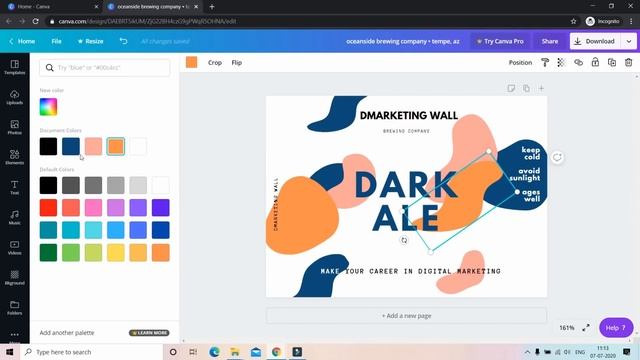Select the white document color swatch

click(138, 146)
